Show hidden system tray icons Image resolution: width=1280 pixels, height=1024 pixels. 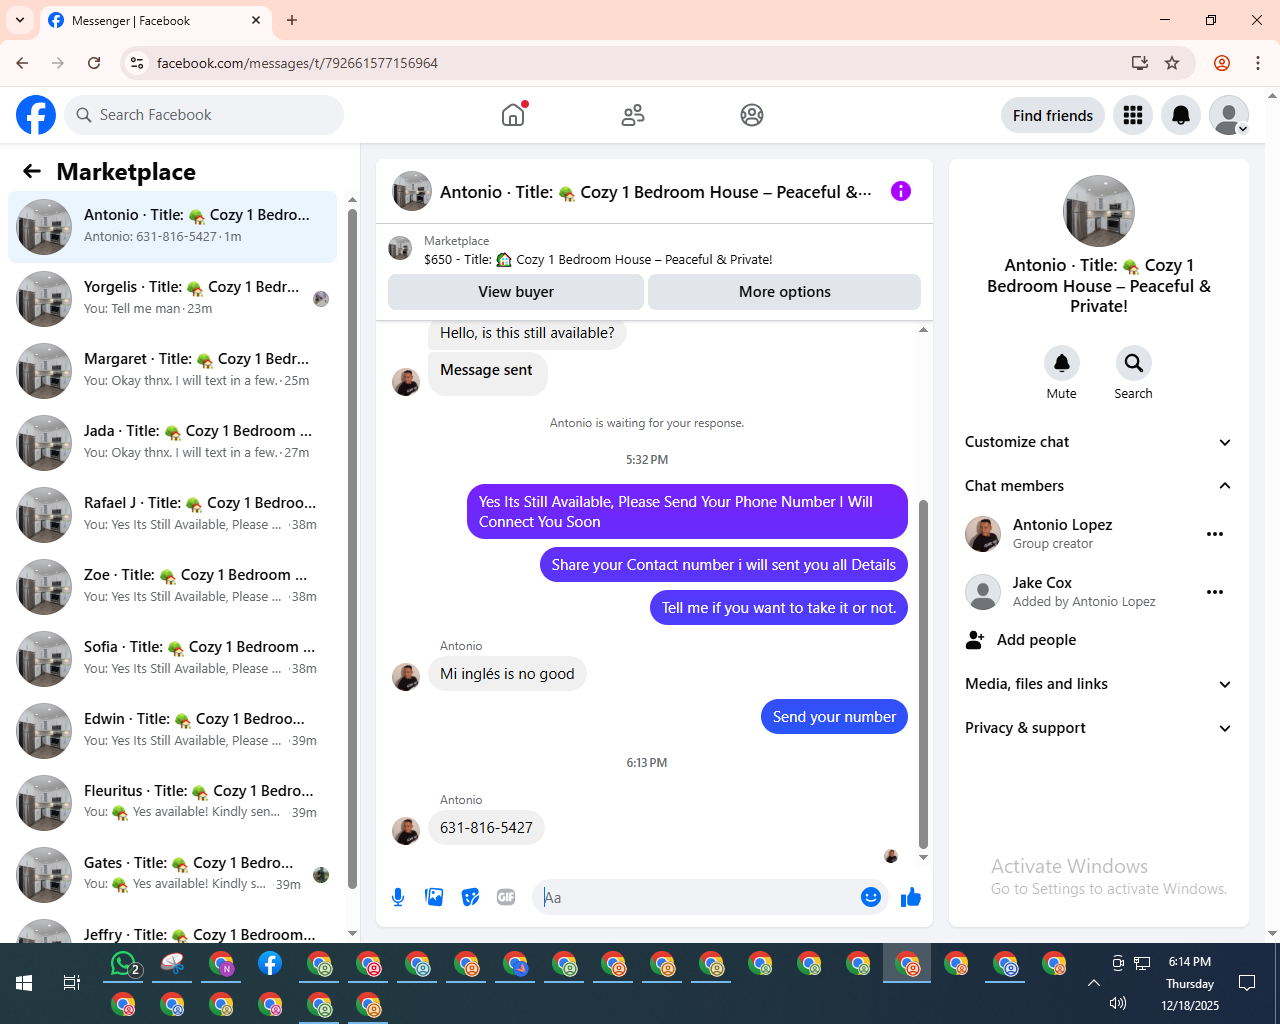(x=1094, y=983)
